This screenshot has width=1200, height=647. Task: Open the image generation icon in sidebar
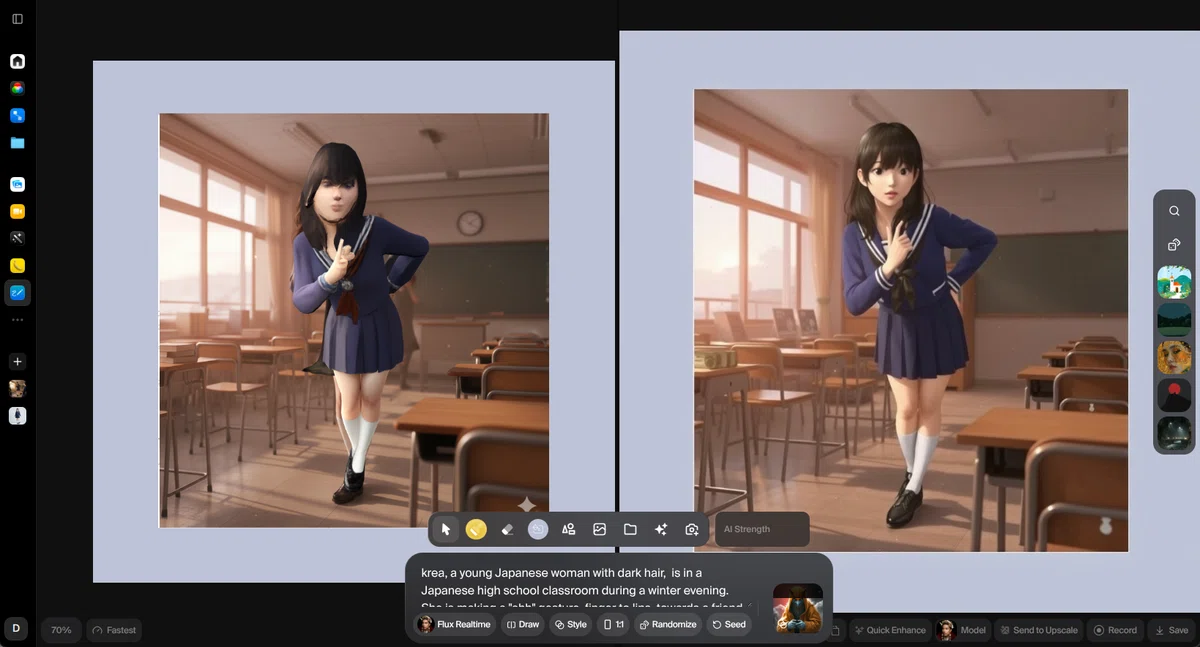point(17,184)
